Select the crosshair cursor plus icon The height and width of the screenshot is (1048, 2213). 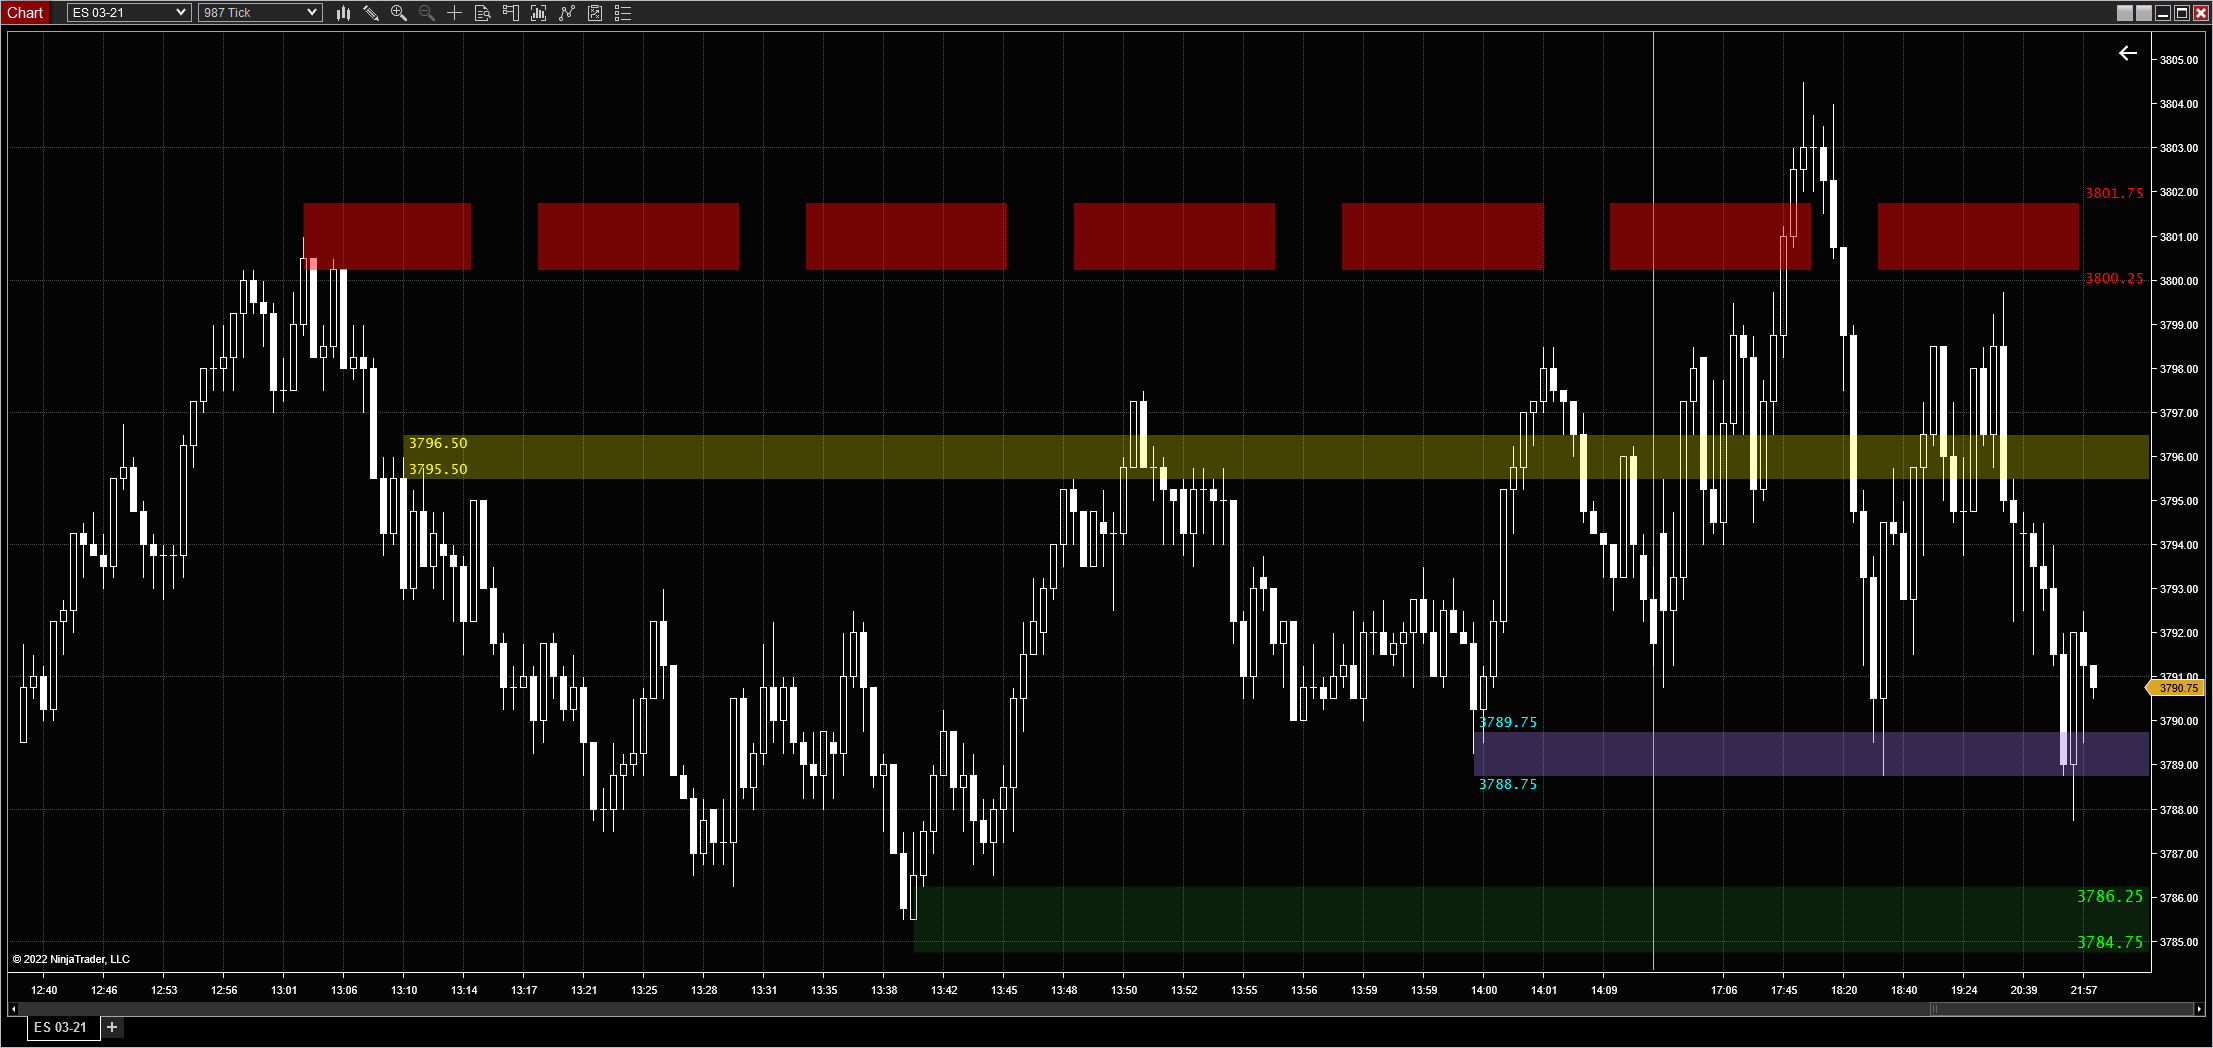pos(454,13)
